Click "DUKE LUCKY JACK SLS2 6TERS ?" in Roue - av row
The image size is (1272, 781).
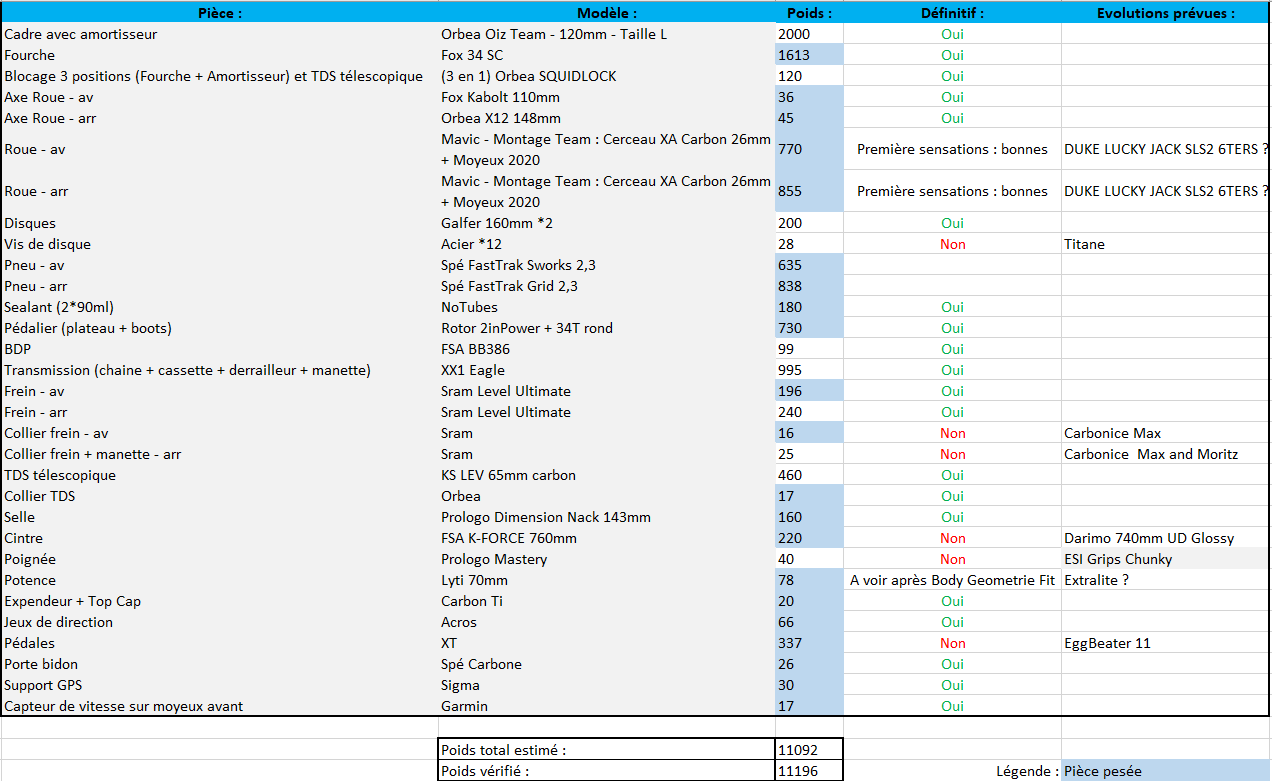[x=1166, y=149]
